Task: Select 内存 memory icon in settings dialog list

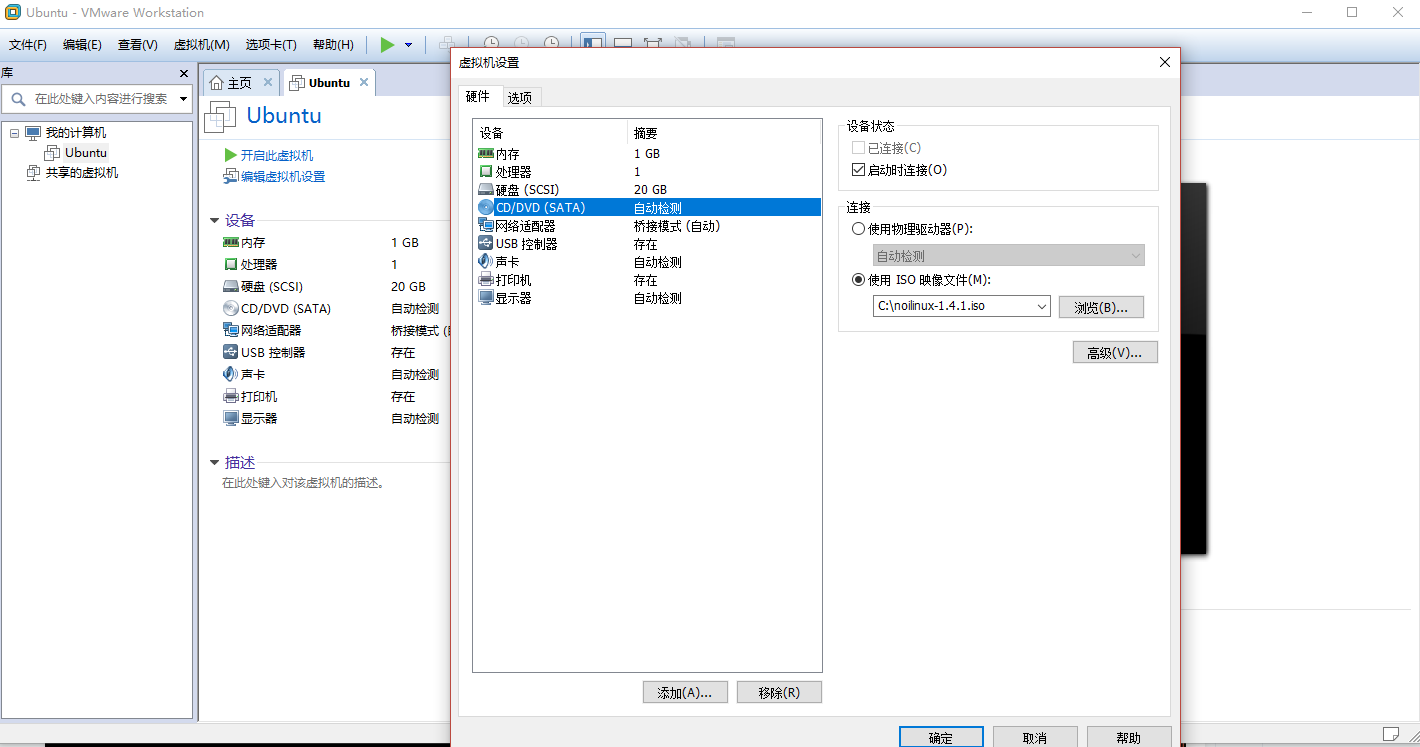Action: tap(486, 154)
